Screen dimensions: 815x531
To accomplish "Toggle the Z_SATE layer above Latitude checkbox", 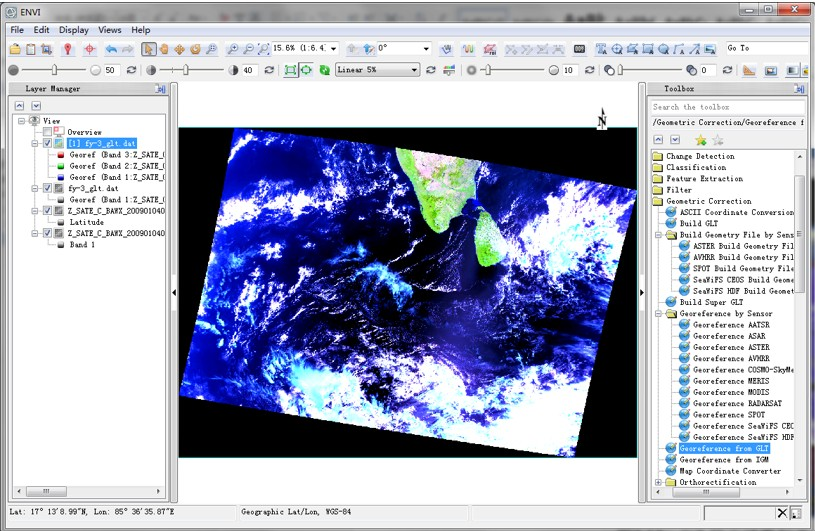I will coord(47,211).
